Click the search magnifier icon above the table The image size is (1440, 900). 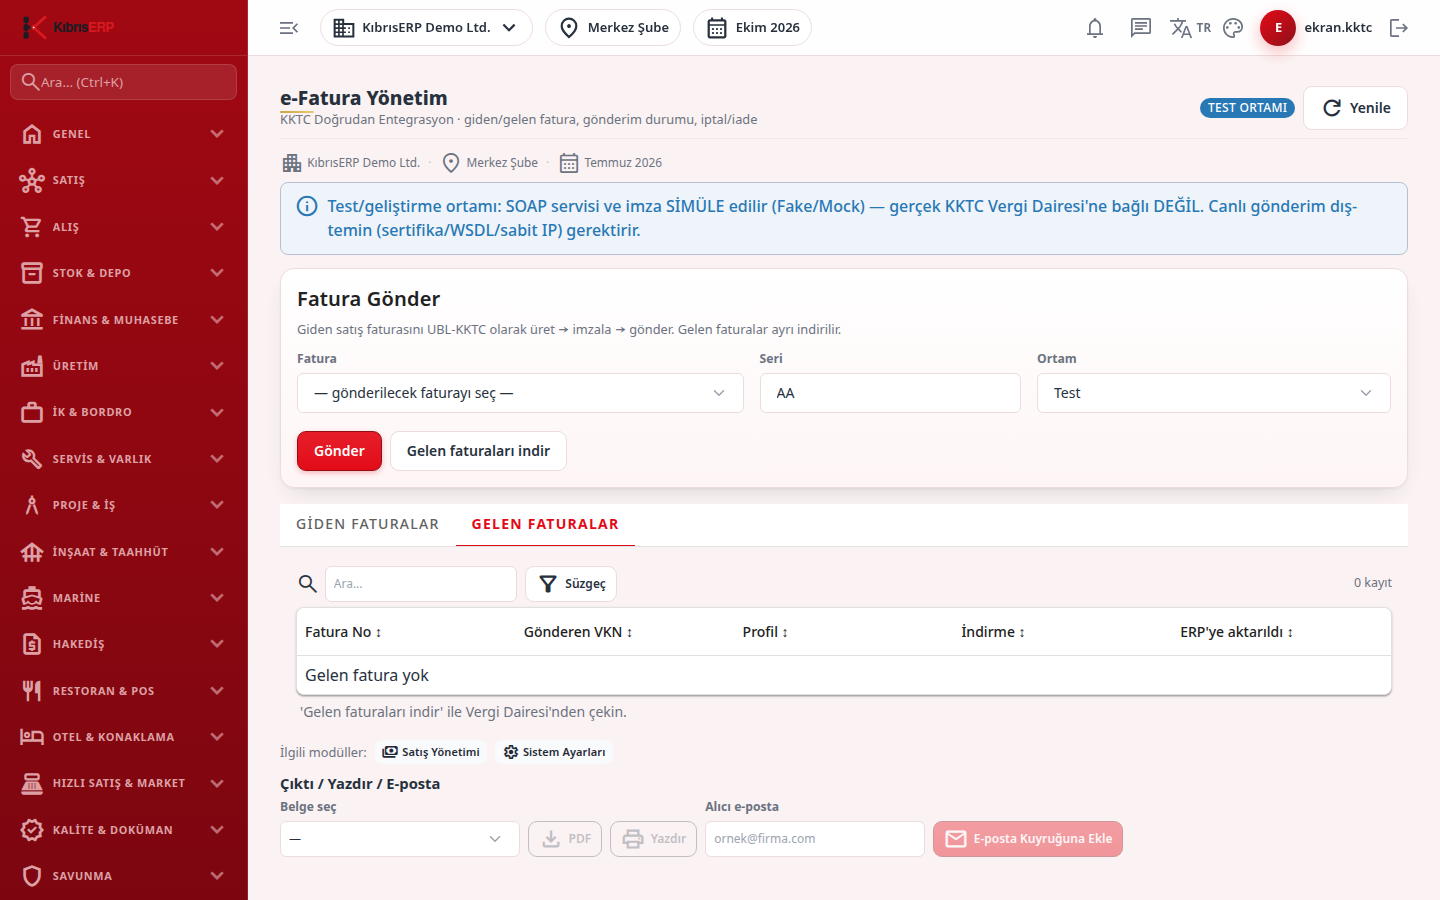coord(308,584)
